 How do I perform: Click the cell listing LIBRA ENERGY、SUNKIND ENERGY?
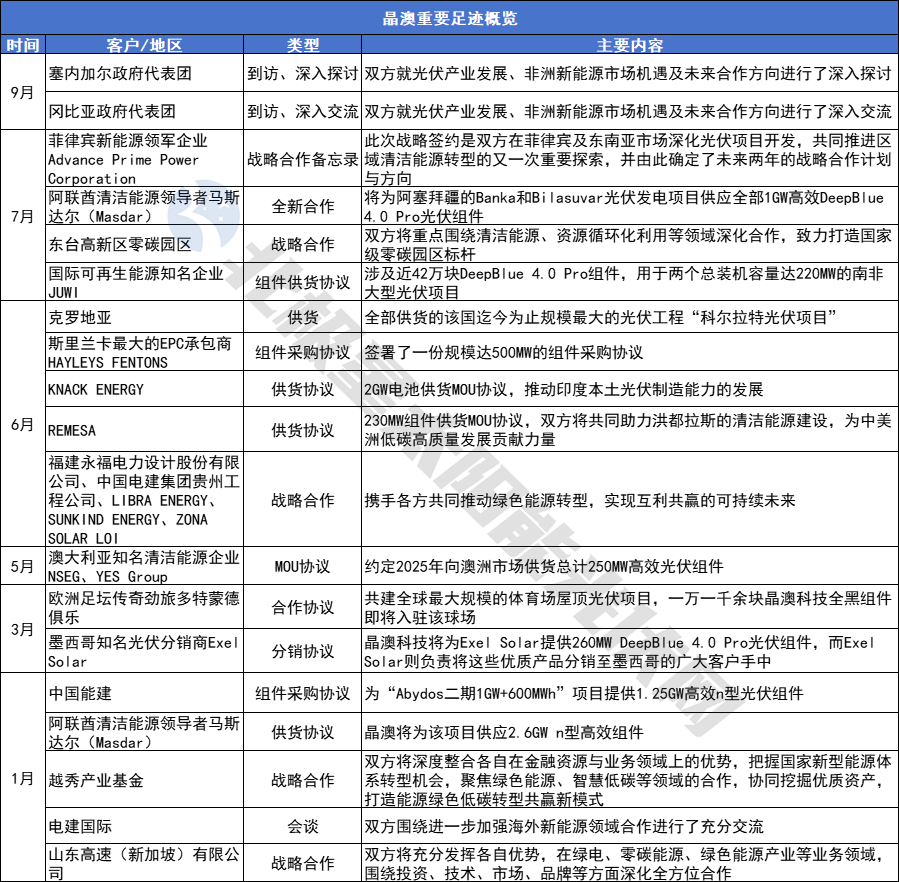tap(144, 499)
